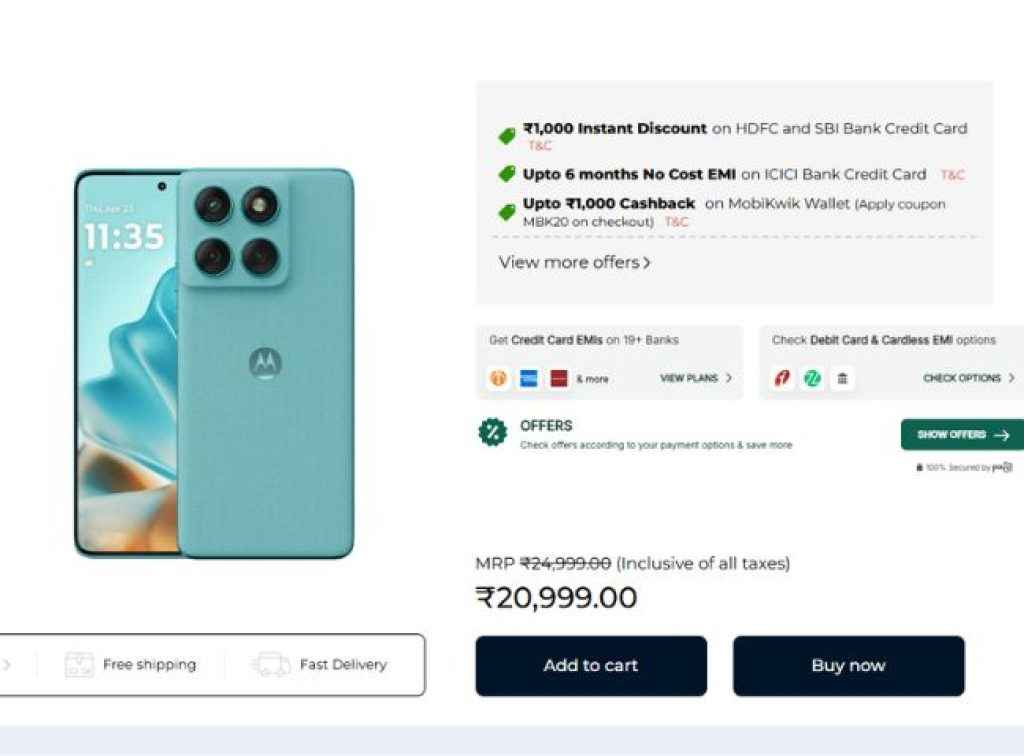This screenshot has height=756, width=1024.
Task: Open T&C link for HDFC SBI discount
Action: (540, 146)
